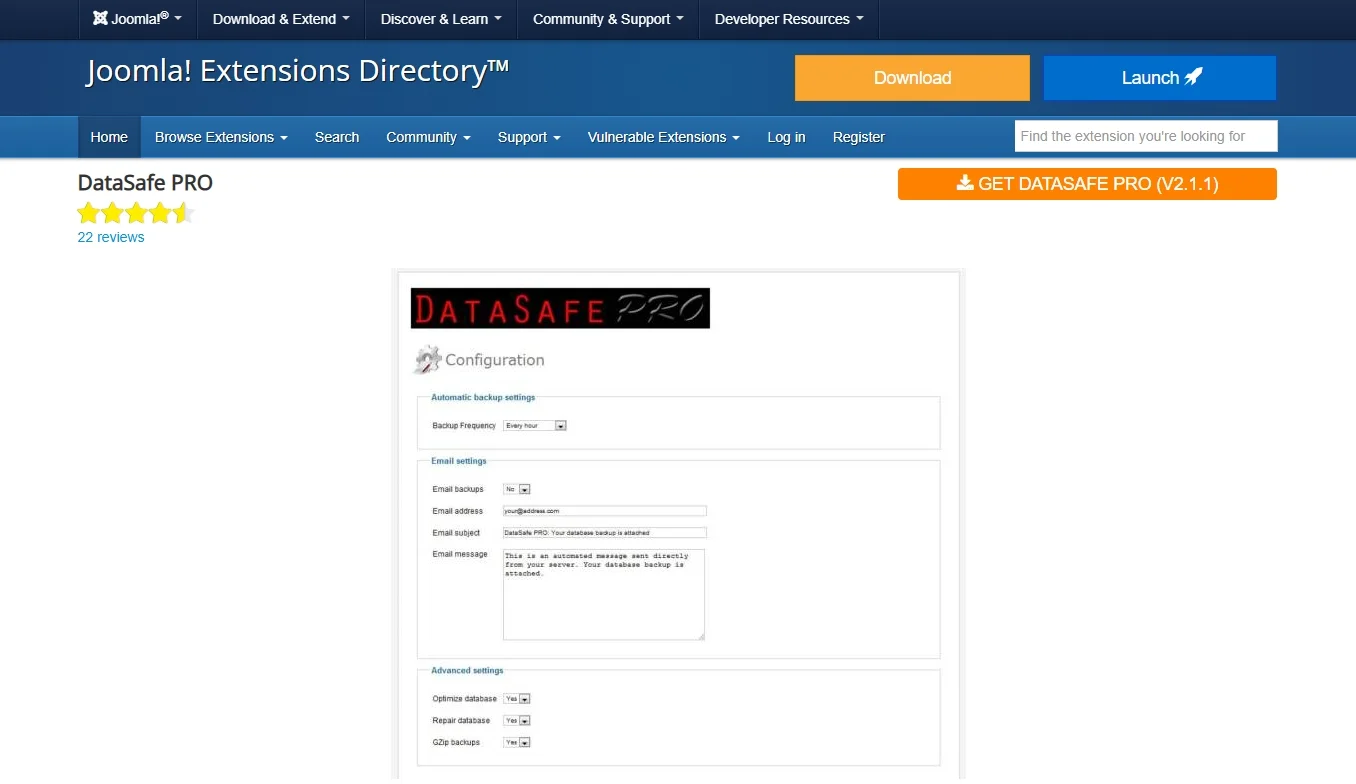Expand the Browse Extensions dropdown
This screenshot has width=1356, height=784.
point(221,137)
